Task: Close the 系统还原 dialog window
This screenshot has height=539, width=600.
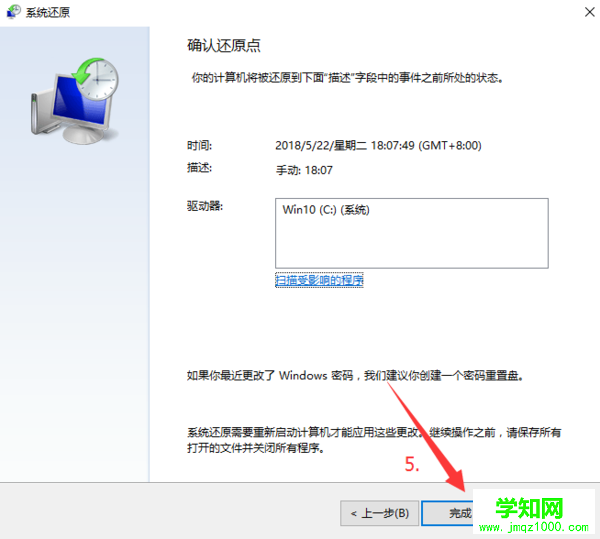Action: pyautogui.click(x=590, y=12)
